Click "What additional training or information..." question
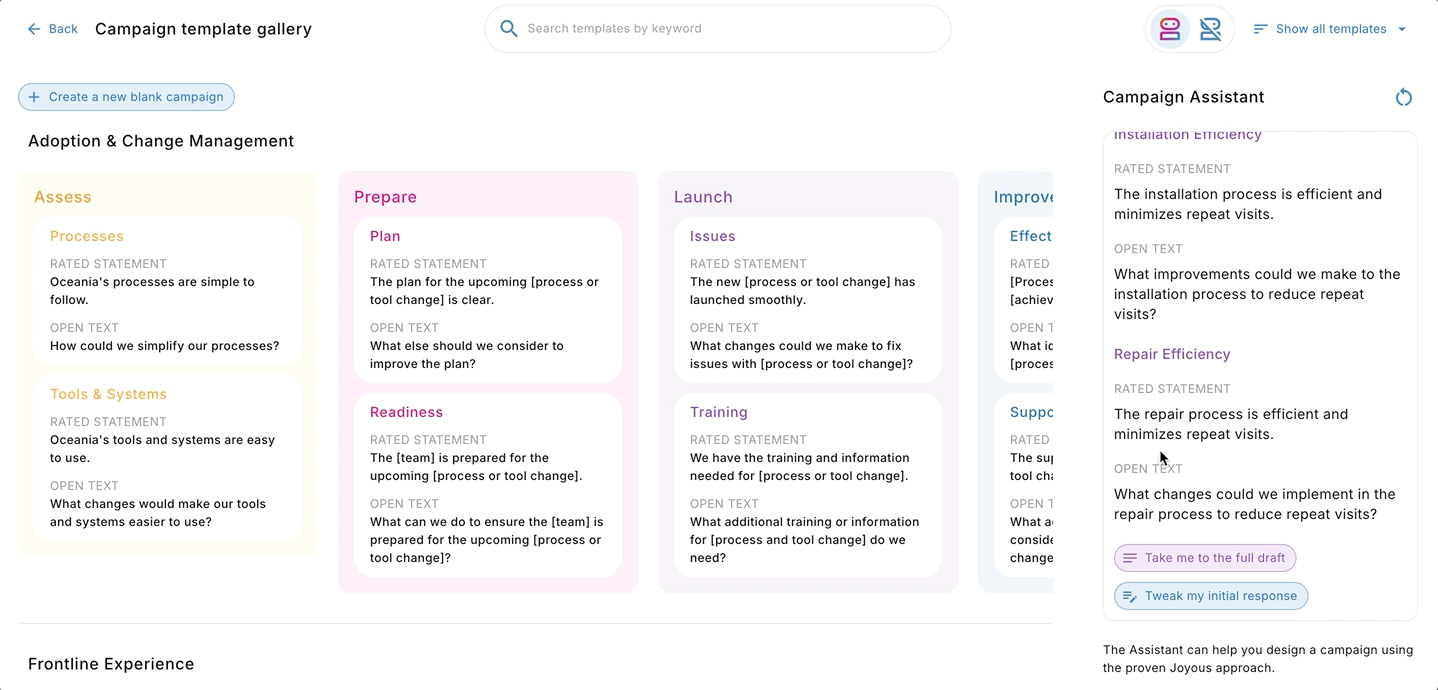Screen dimensions: 1438x690 coord(805,540)
